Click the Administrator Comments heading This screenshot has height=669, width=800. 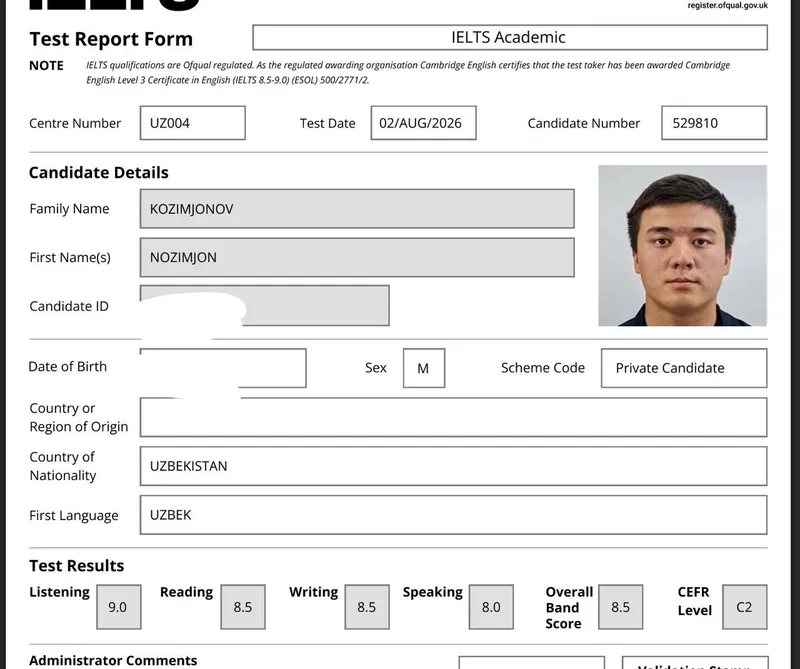point(113,660)
